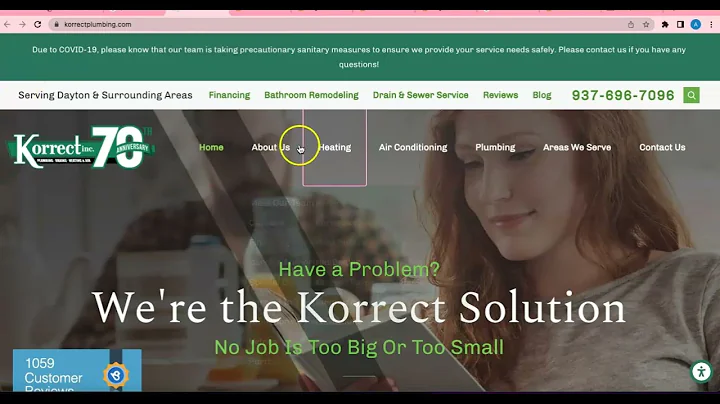Open the Blog link

(x=542, y=95)
